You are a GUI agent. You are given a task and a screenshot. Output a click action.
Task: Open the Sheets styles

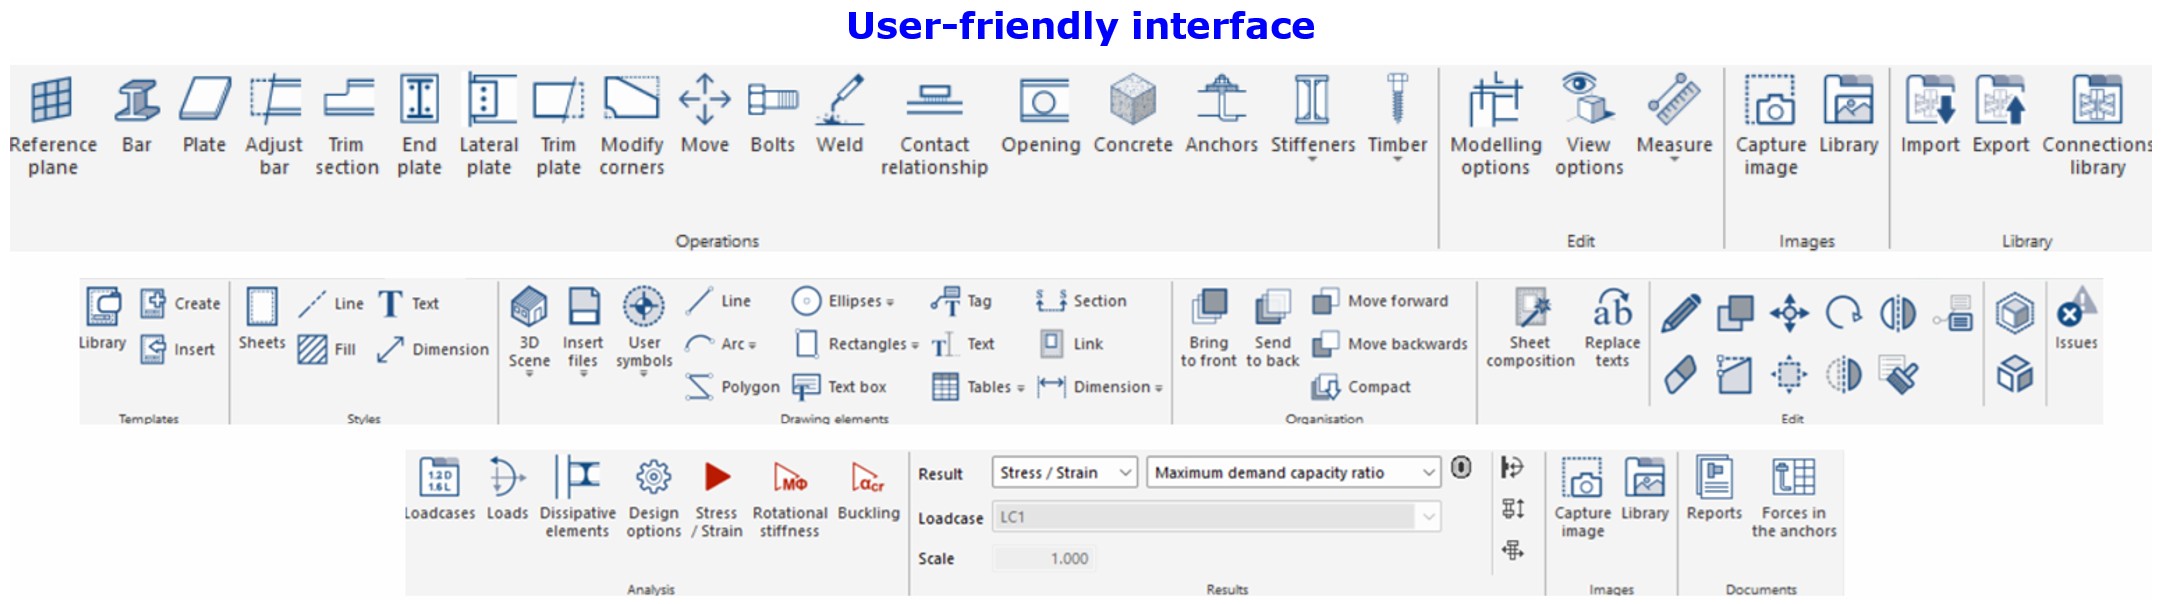(262, 320)
